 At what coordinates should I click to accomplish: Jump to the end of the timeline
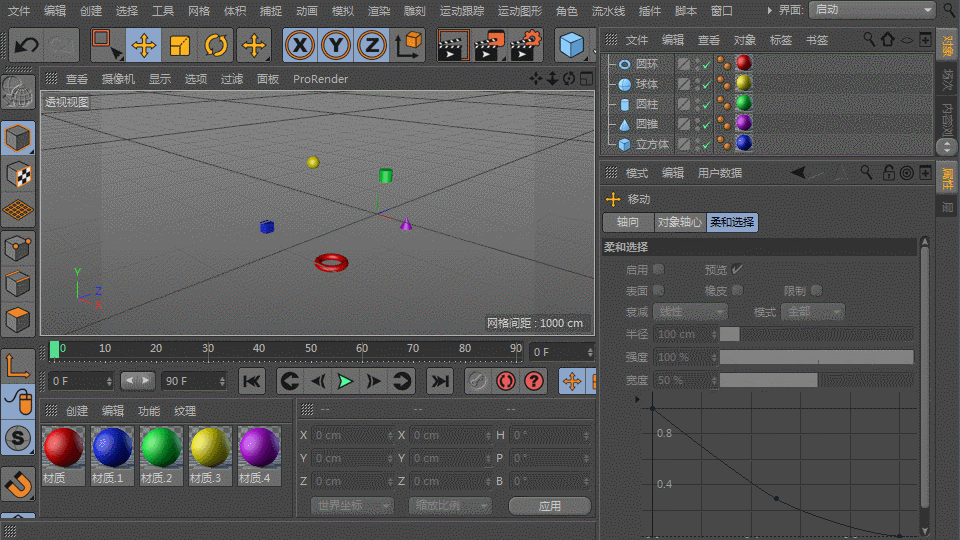pyautogui.click(x=440, y=380)
